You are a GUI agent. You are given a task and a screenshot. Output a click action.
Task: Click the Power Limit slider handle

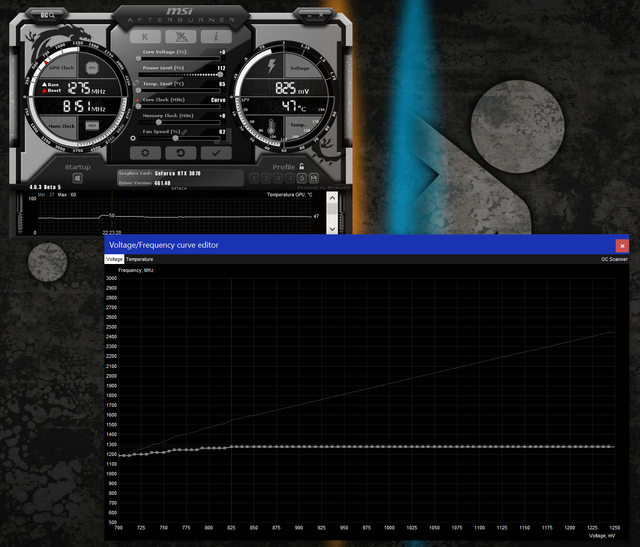click(220, 75)
